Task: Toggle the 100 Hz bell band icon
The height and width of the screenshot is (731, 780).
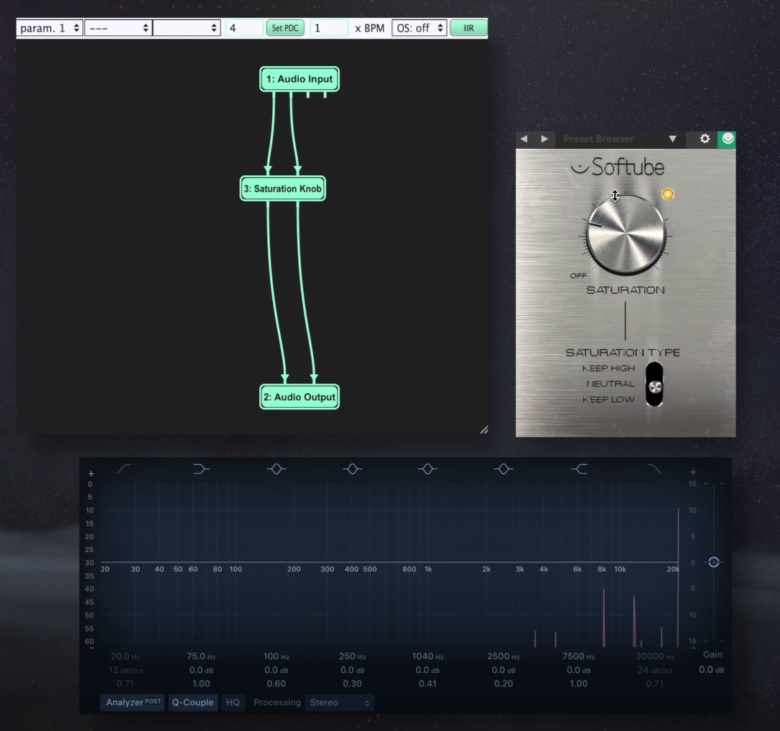Action: tap(277, 469)
